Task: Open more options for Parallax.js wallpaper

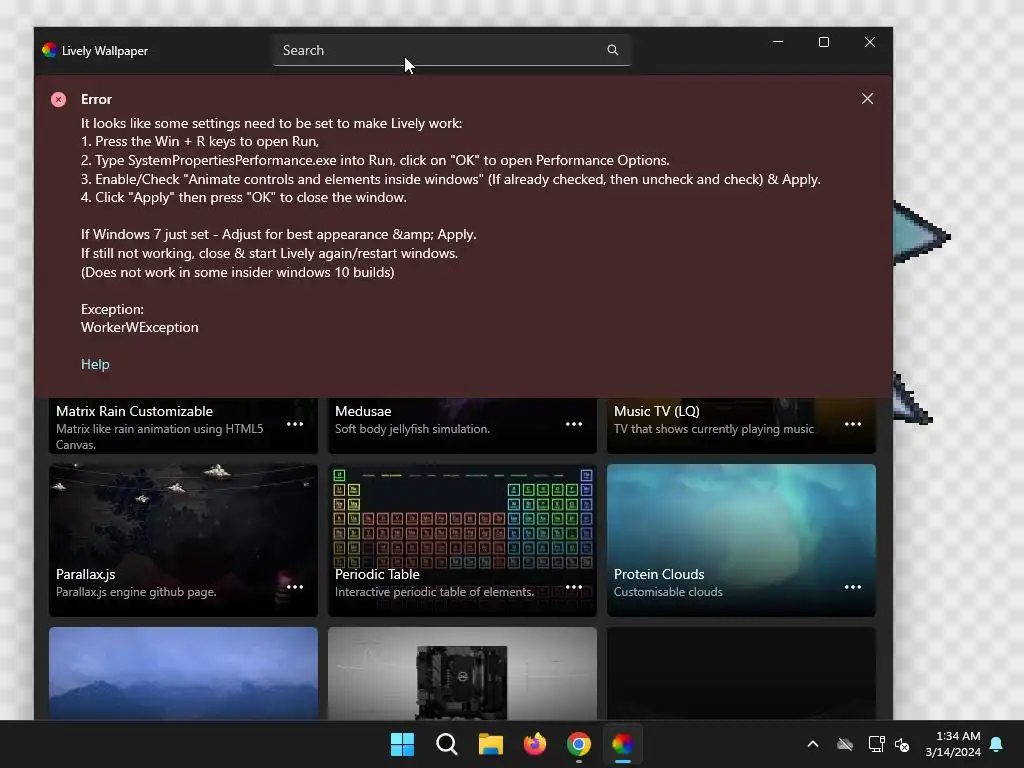Action: [x=295, y=586]
